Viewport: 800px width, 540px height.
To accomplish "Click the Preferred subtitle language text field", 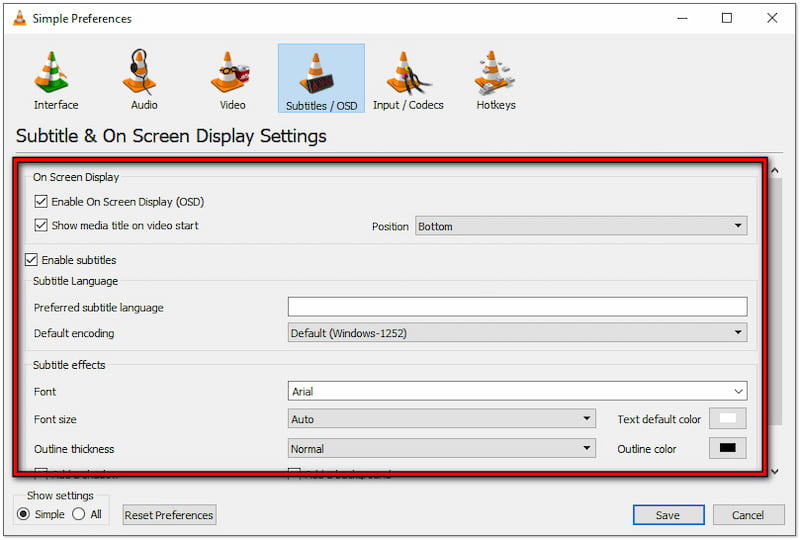I will (516, 307).
